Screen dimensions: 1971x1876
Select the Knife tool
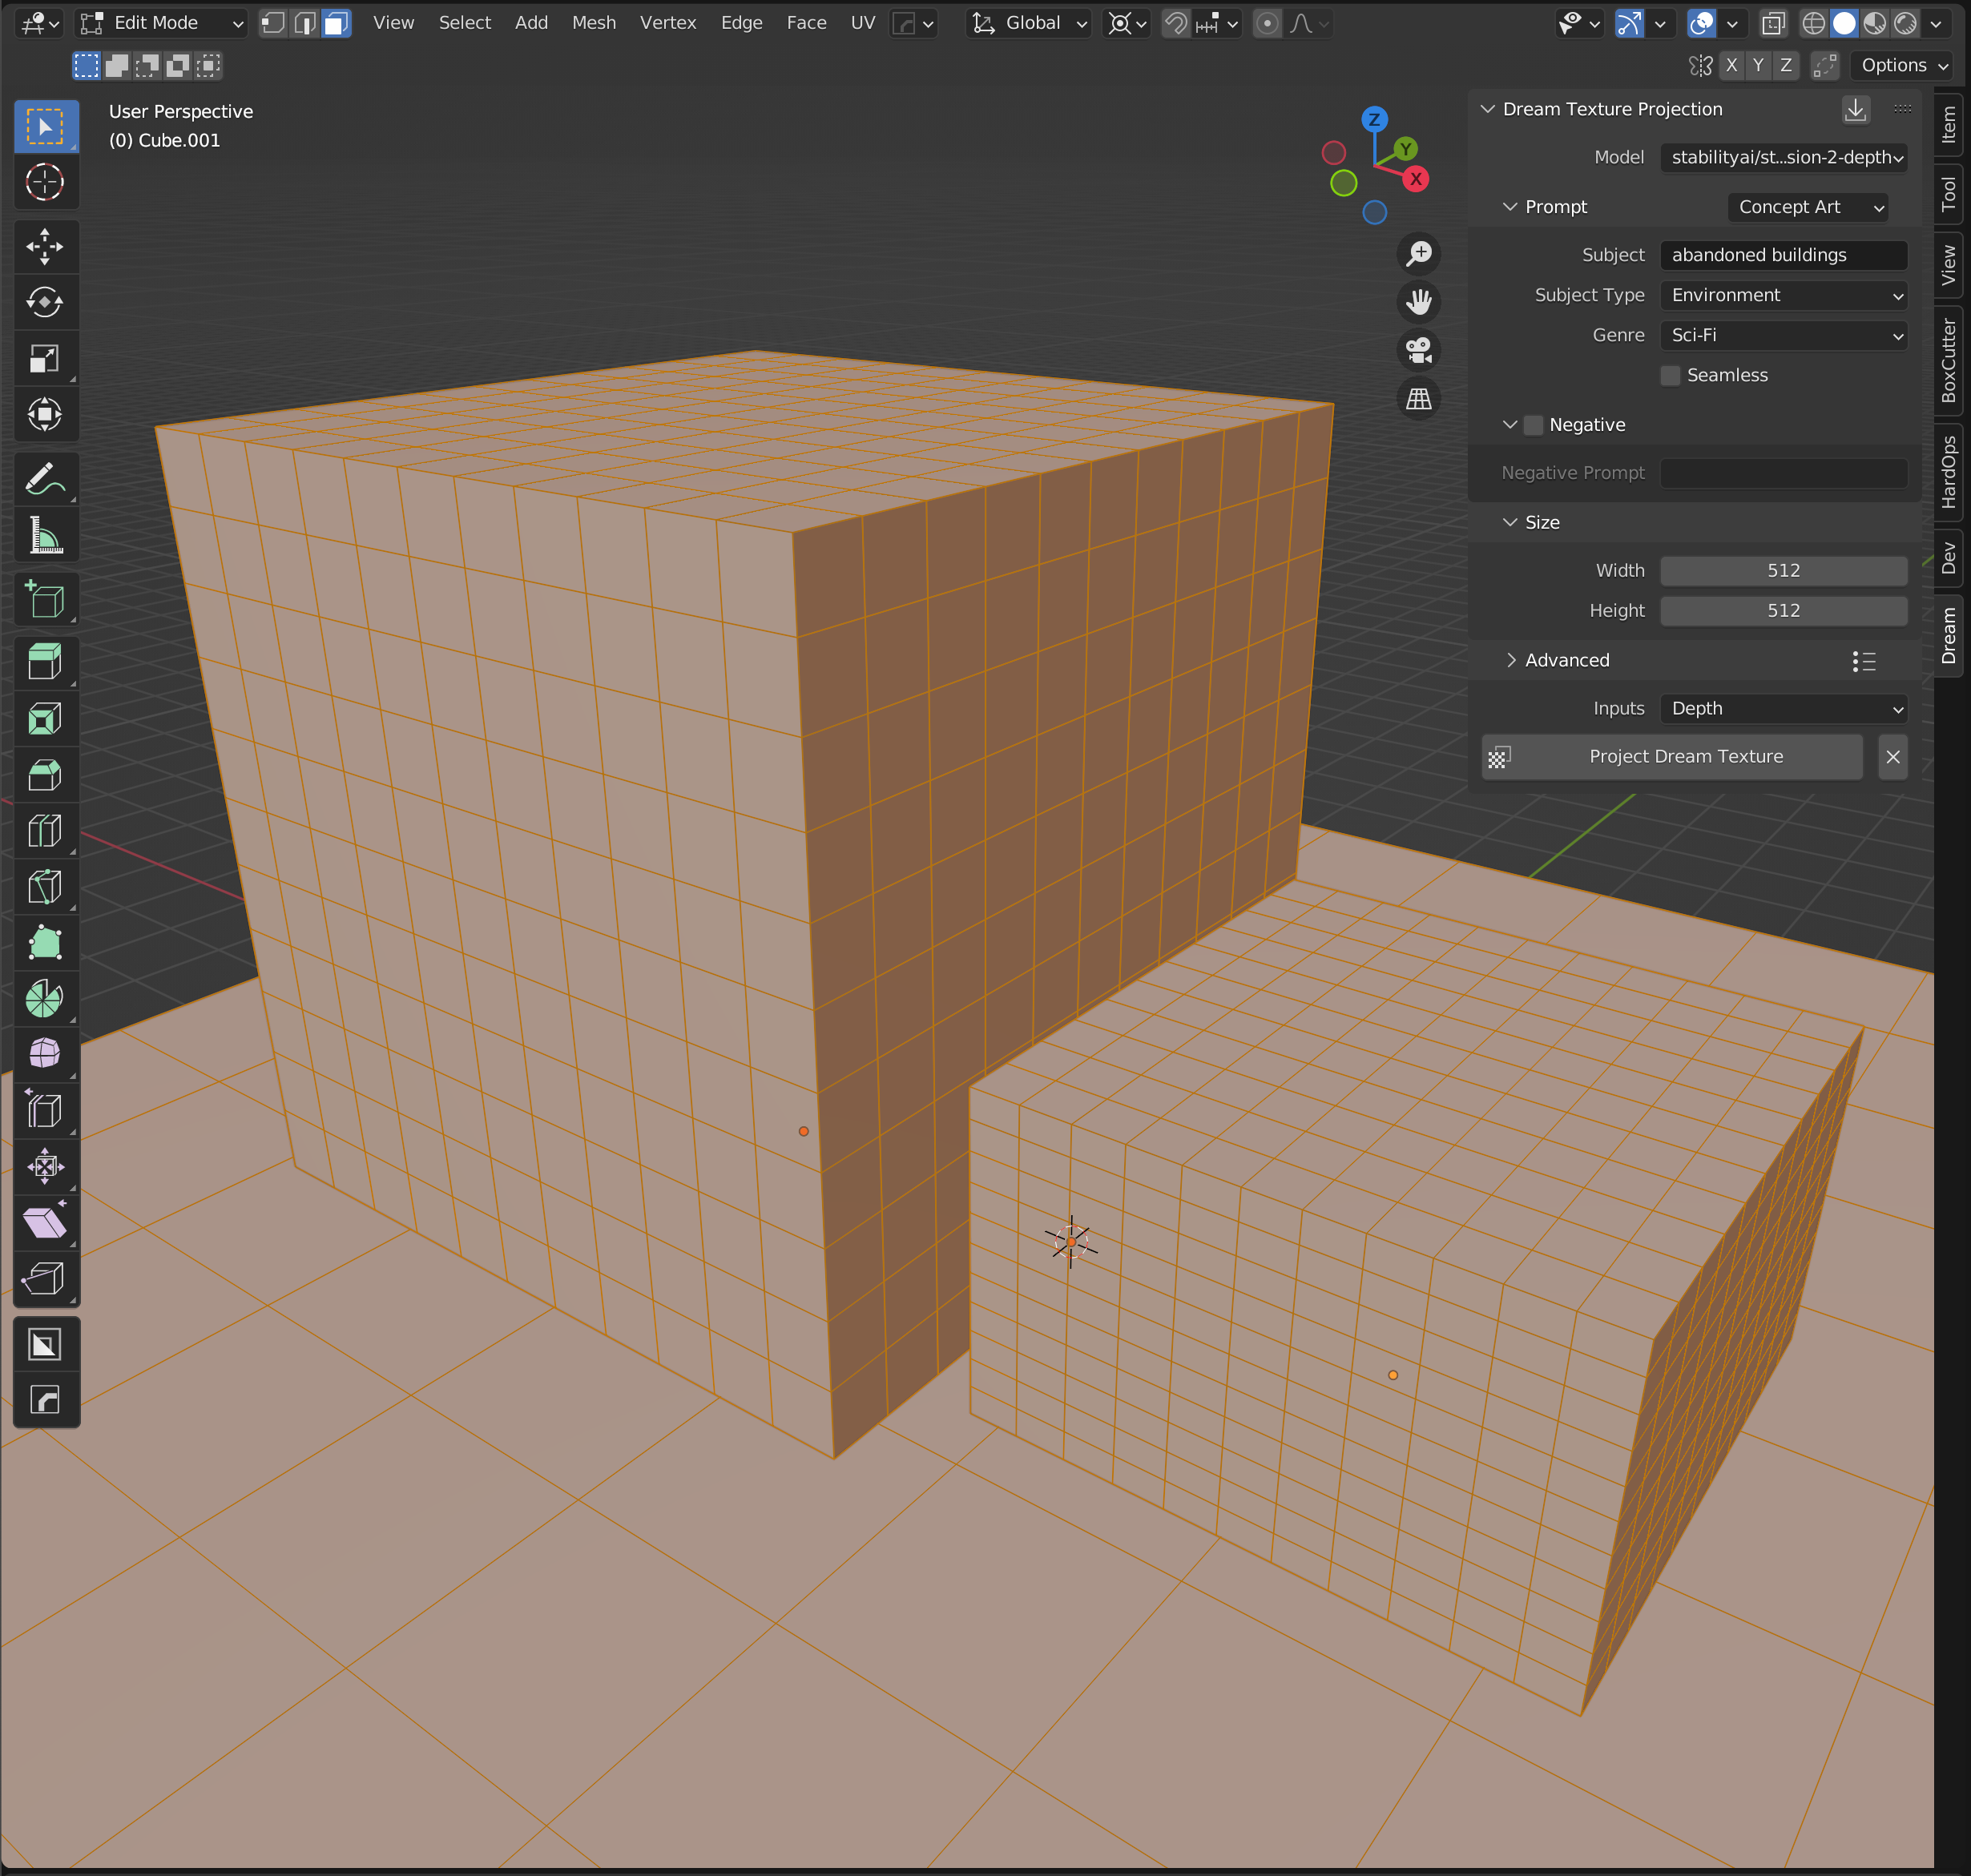45,886
